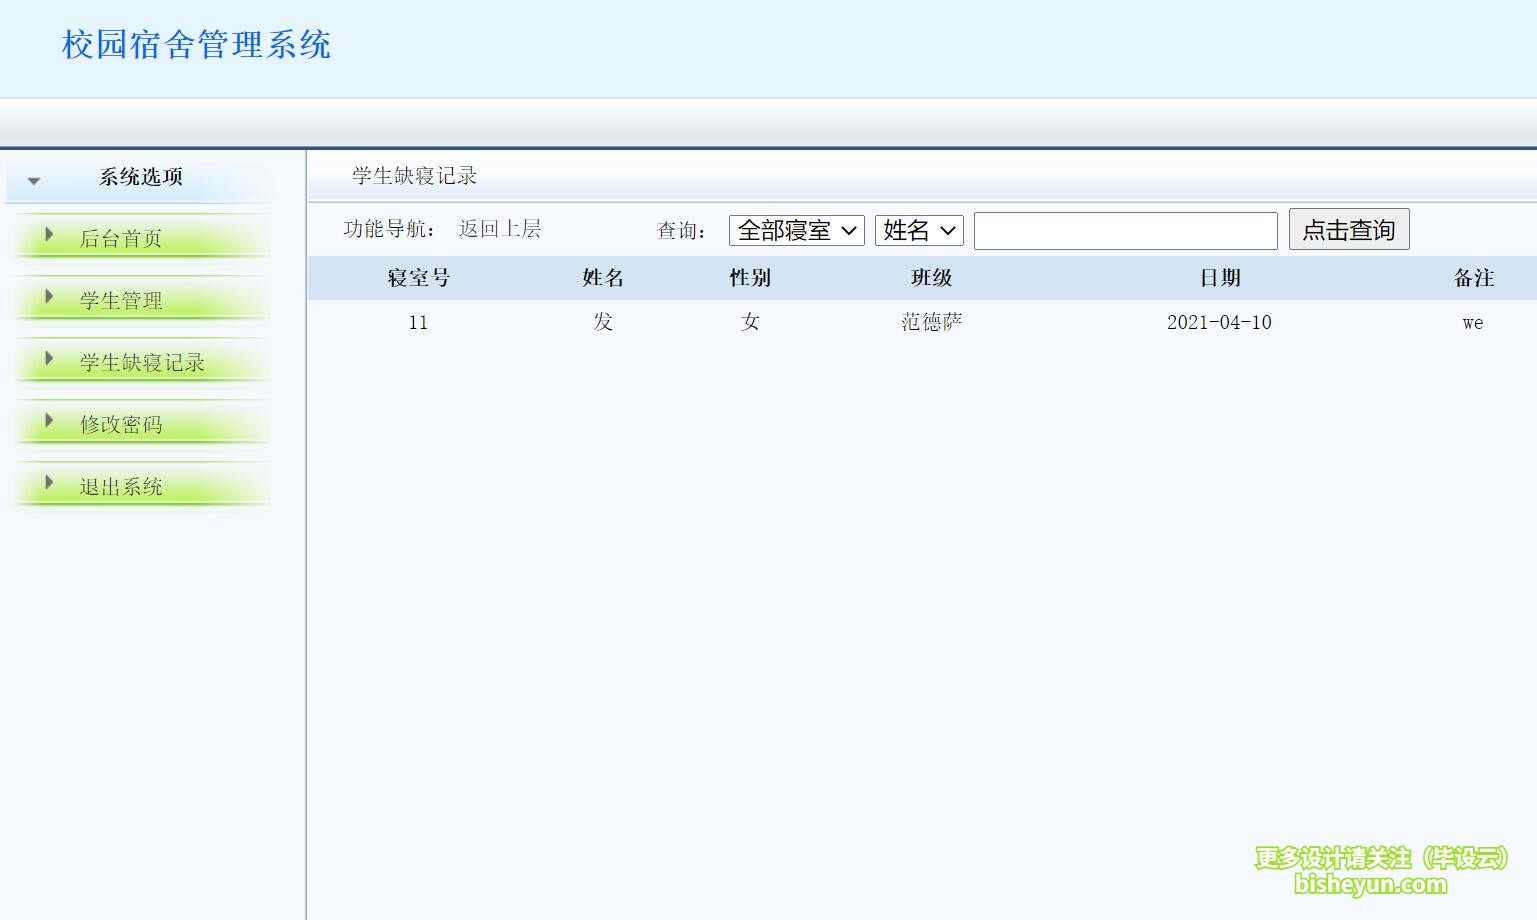Open the 全部寝室 dormitory dropdown
1537x920 pixels.
[x=796, y=229]
